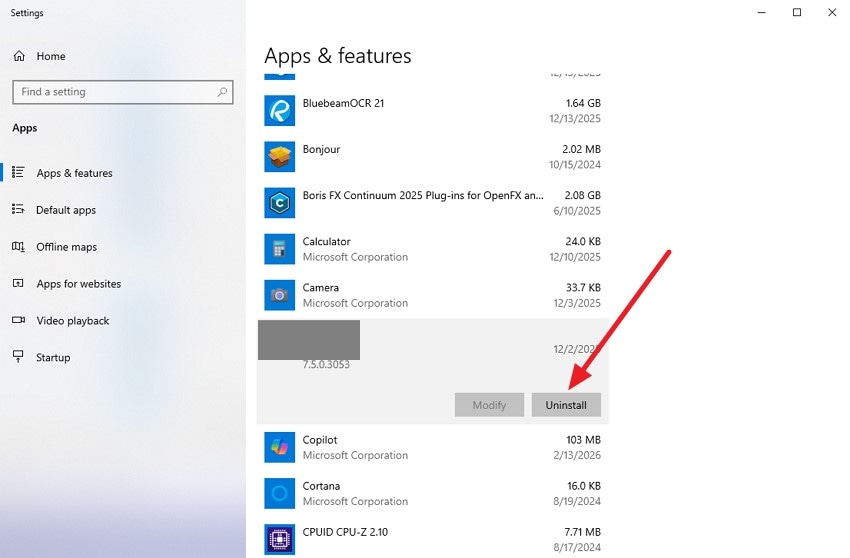Select the CPUID CPU-Z 2.10 entry name
The image size is (850, 558).
pyautogui.click(x=345, y=532)
